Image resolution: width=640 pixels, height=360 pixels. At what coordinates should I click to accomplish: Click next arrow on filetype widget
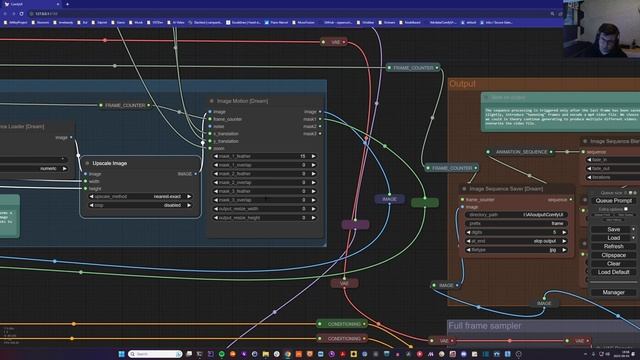click(x=564, y=250)
